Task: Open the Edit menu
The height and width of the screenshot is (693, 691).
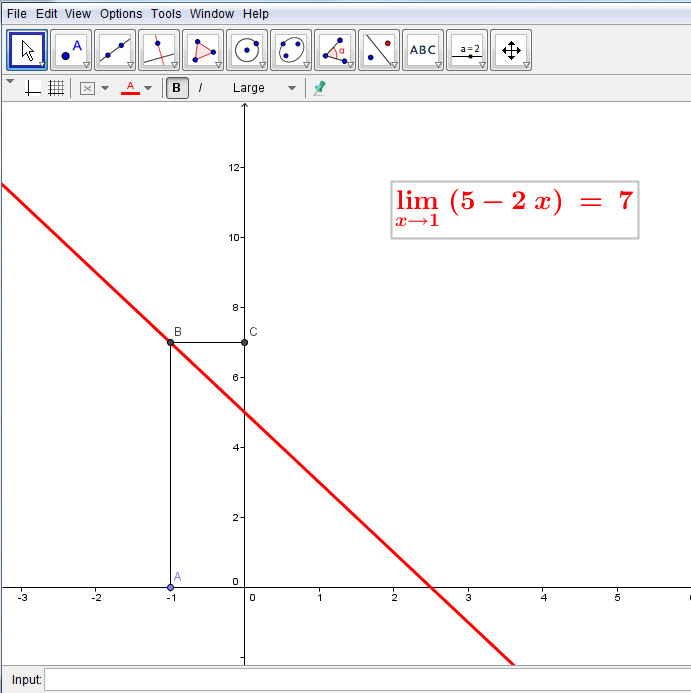Action: (46, 14)
